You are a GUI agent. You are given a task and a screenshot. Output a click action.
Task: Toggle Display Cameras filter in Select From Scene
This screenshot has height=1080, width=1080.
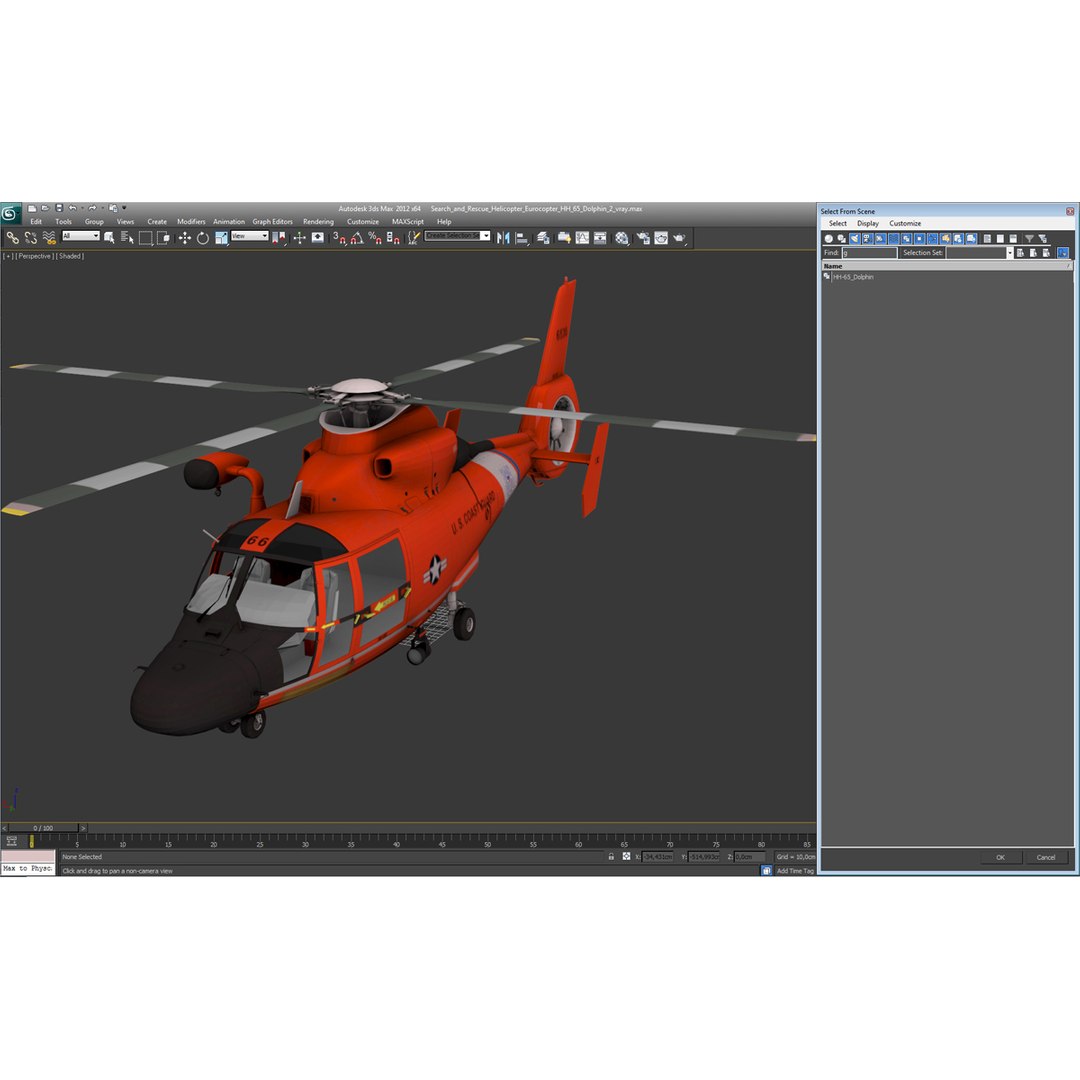[868, 238]
